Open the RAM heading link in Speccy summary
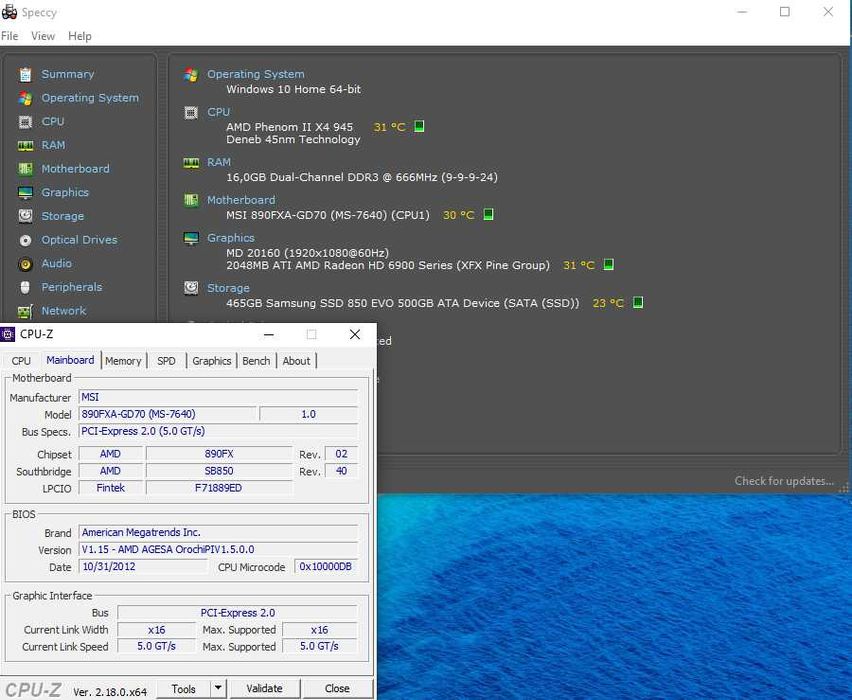The height and width of the screenshot is (700, 852). 219,162
